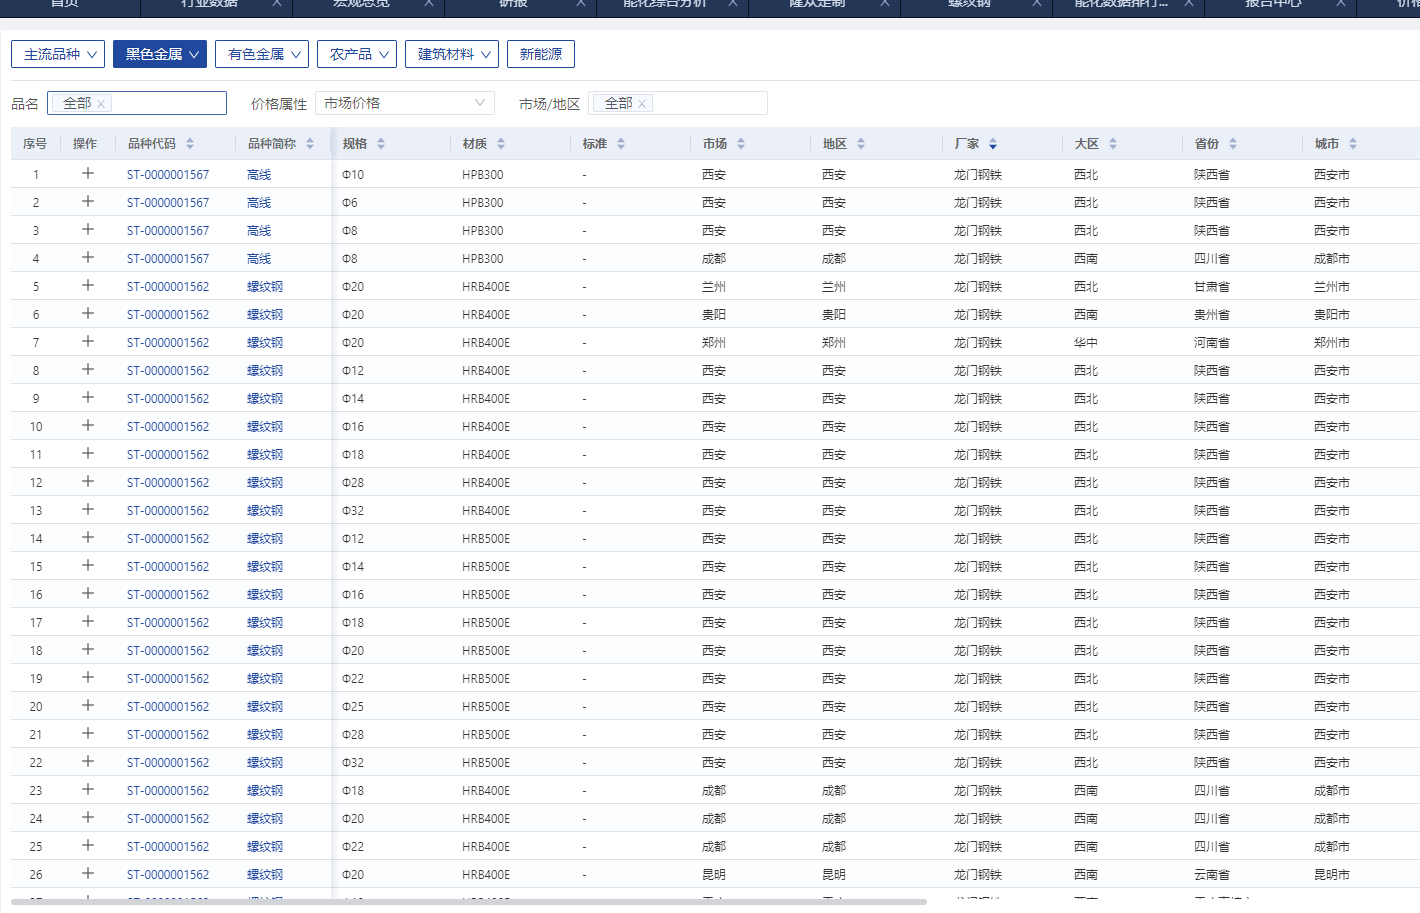Open the 螺纹钢 link in row 6
Screen dimensions: 1420x913
point(265,314)
